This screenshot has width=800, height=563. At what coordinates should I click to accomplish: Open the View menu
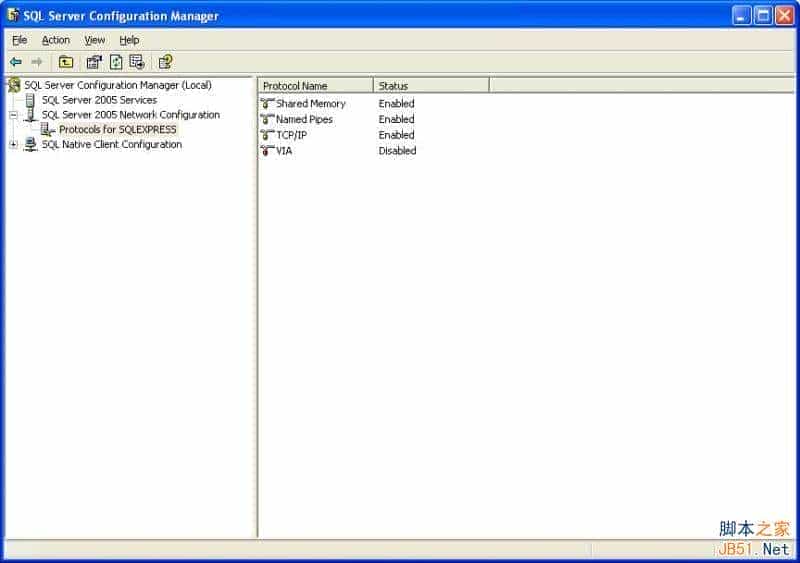tap(94, 40)
